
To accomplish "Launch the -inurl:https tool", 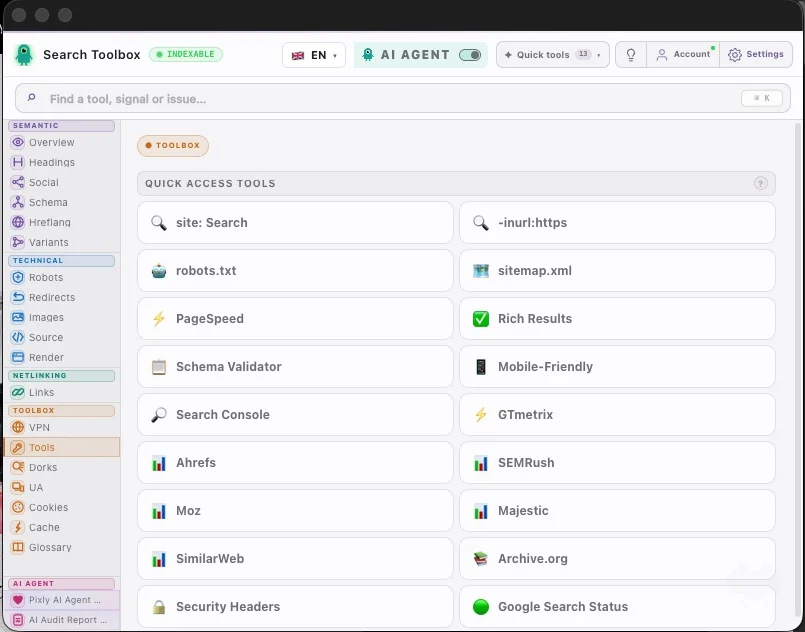I will [617, 222].
